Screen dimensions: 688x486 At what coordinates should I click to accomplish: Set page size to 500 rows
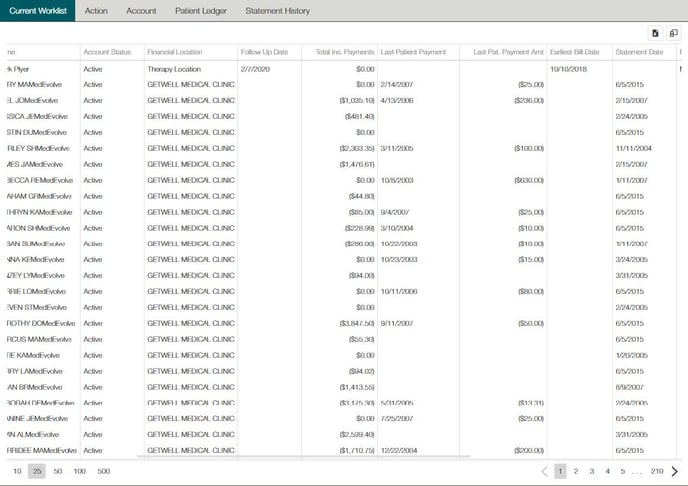103,471
